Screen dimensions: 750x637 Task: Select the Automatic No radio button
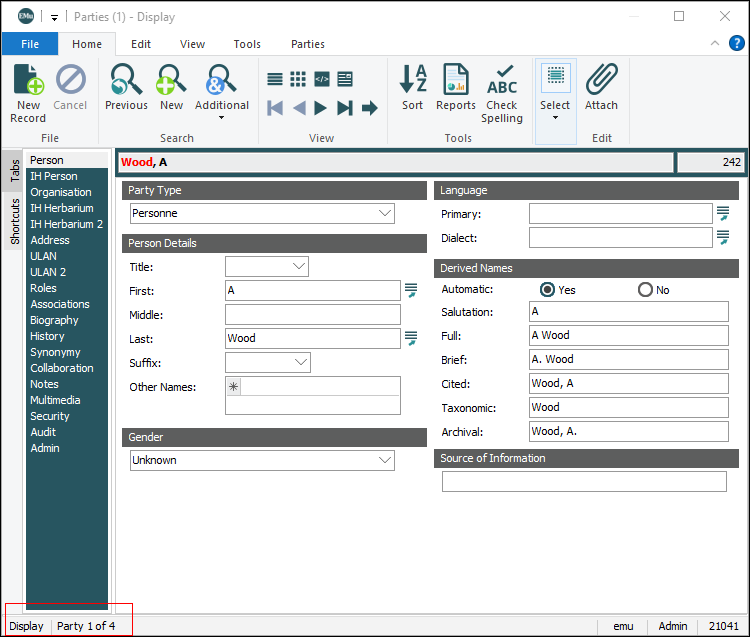click(x=645, y=290)
